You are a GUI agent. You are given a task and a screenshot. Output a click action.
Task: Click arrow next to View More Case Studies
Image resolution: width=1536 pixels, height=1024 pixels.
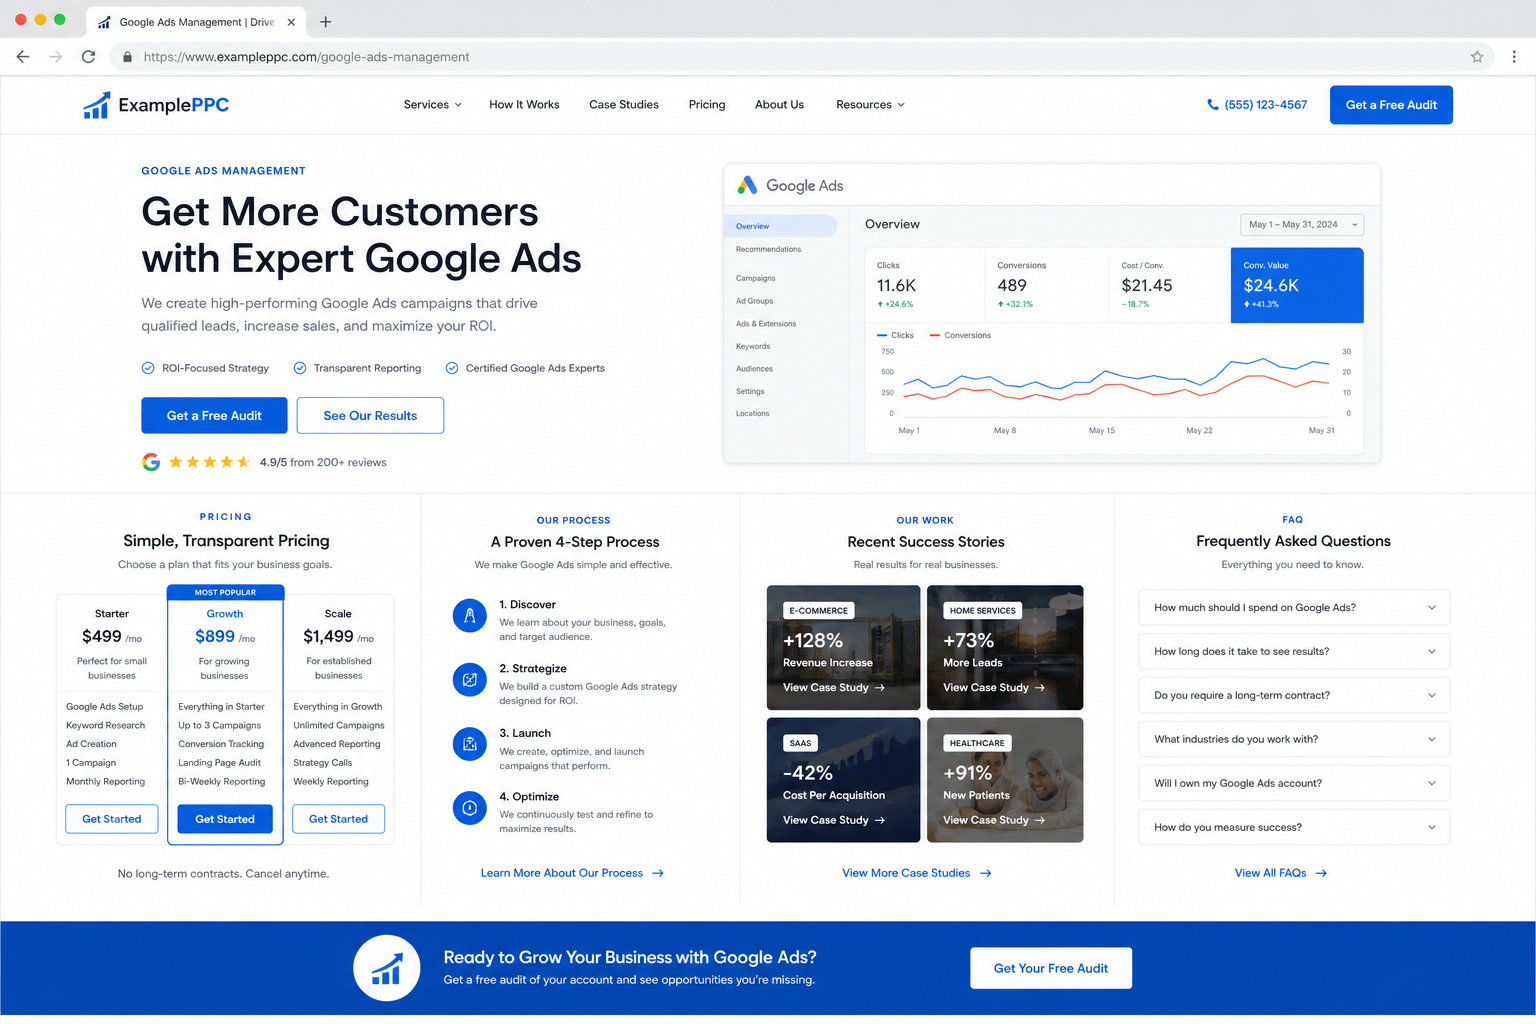[985, 873]
